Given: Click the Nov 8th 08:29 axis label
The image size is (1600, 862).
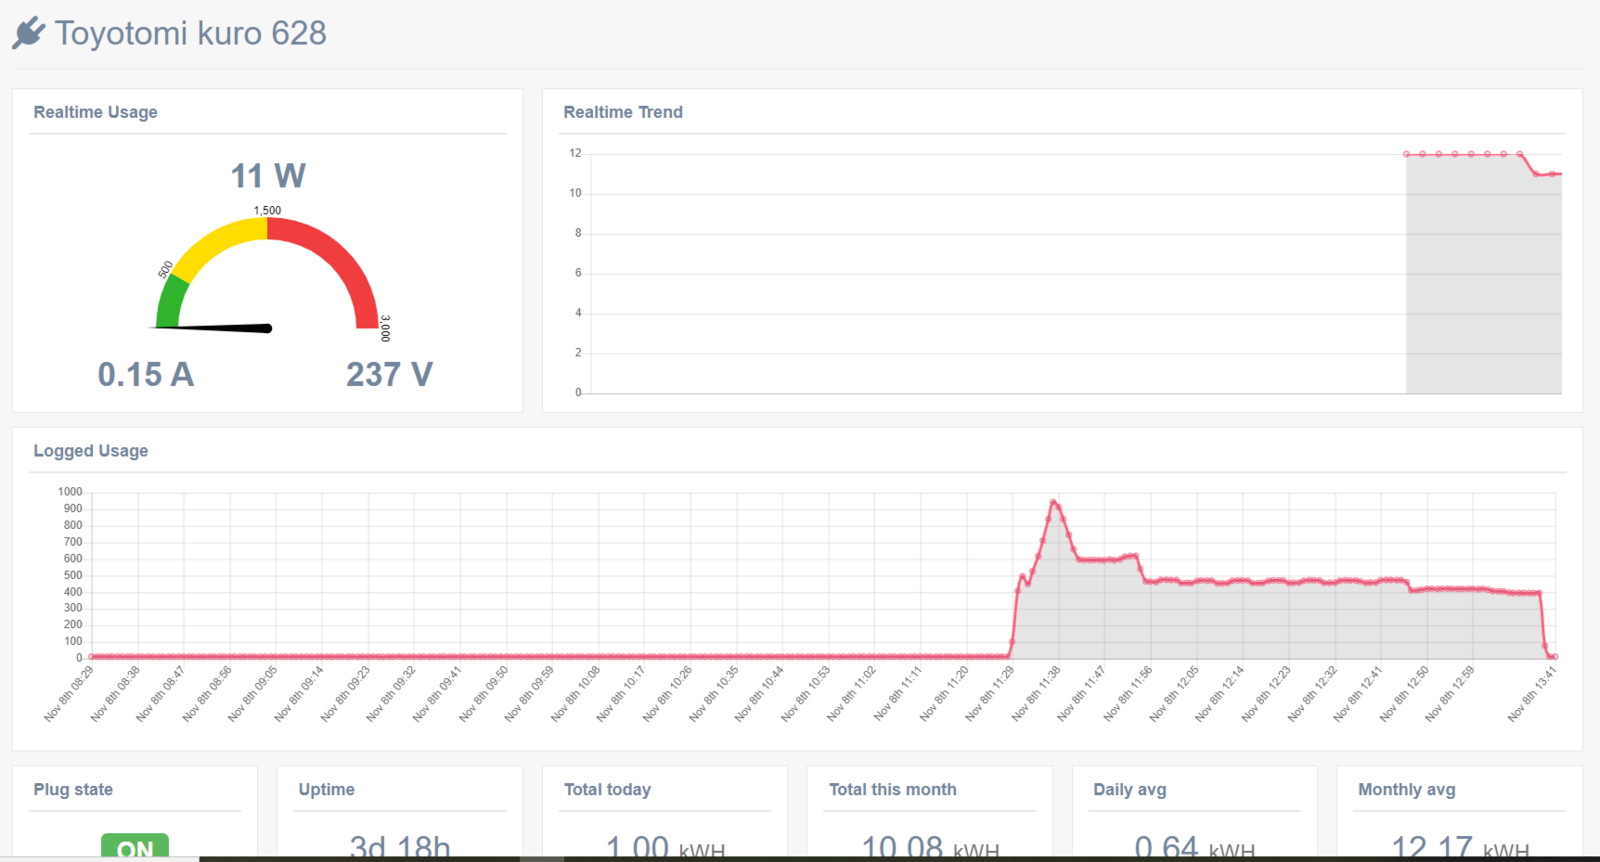Looking at the screenshot, I should (69, 694).
